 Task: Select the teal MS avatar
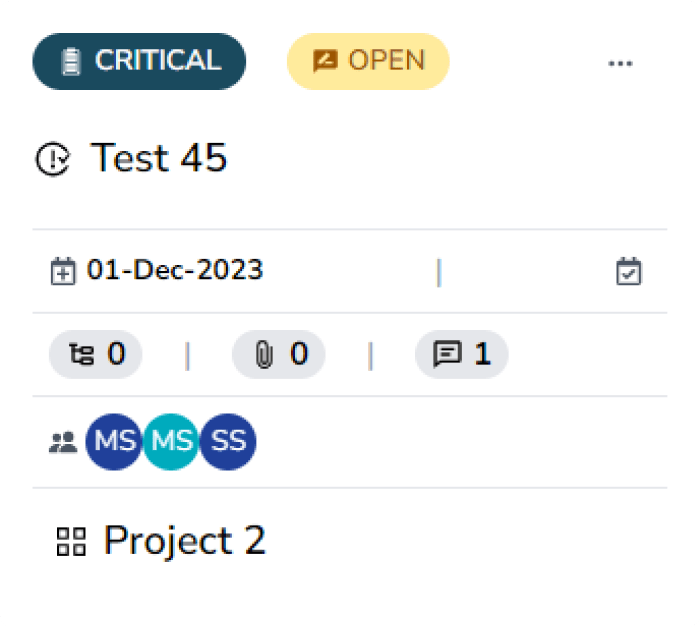click(171, 441)
